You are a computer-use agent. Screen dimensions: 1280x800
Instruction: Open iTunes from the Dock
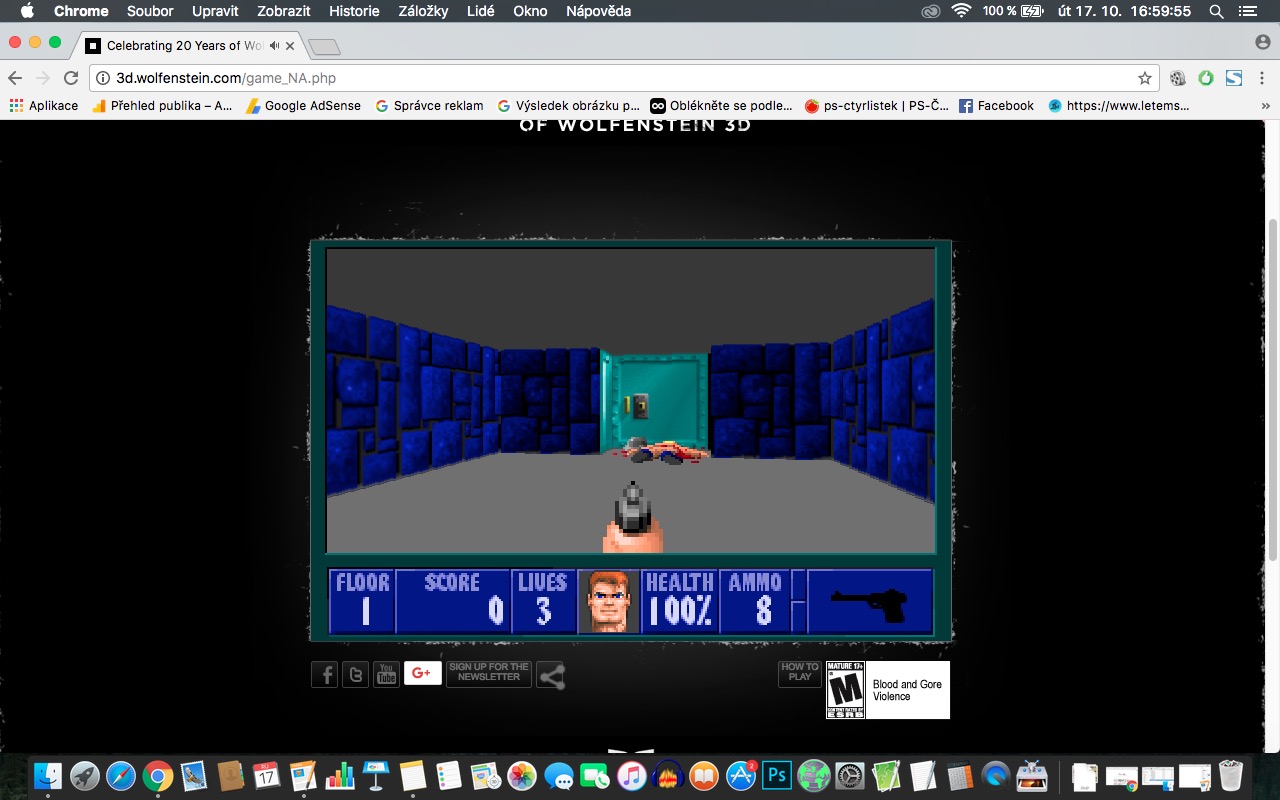[x=631, y=775]
